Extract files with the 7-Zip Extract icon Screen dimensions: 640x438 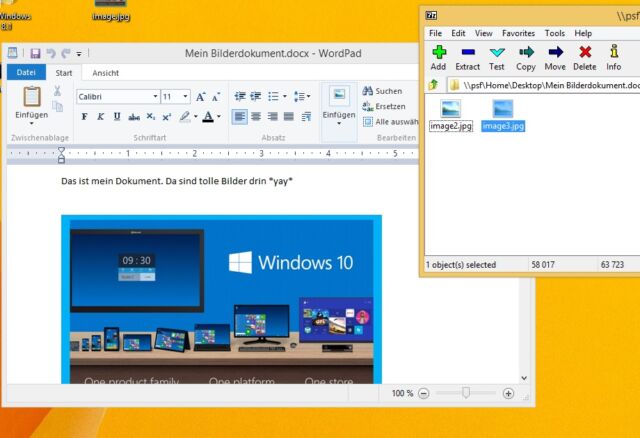pos(467,57)
